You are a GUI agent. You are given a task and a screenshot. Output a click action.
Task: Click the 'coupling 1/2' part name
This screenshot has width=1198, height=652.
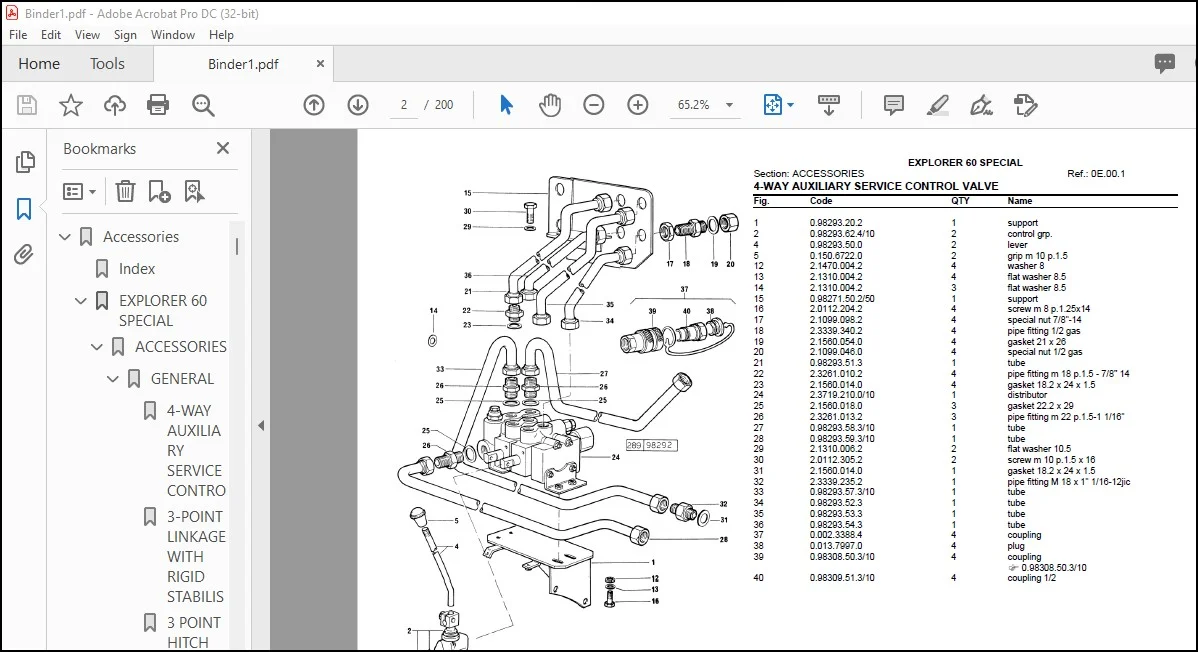tap(1031, 578)
